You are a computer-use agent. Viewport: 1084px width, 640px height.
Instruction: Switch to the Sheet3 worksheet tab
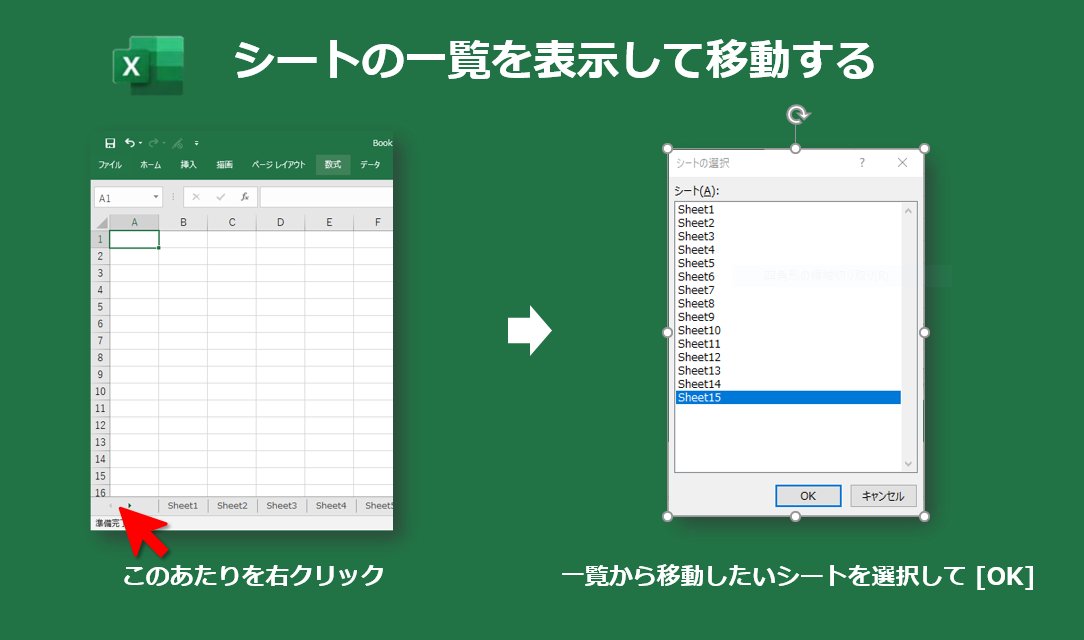281,506
